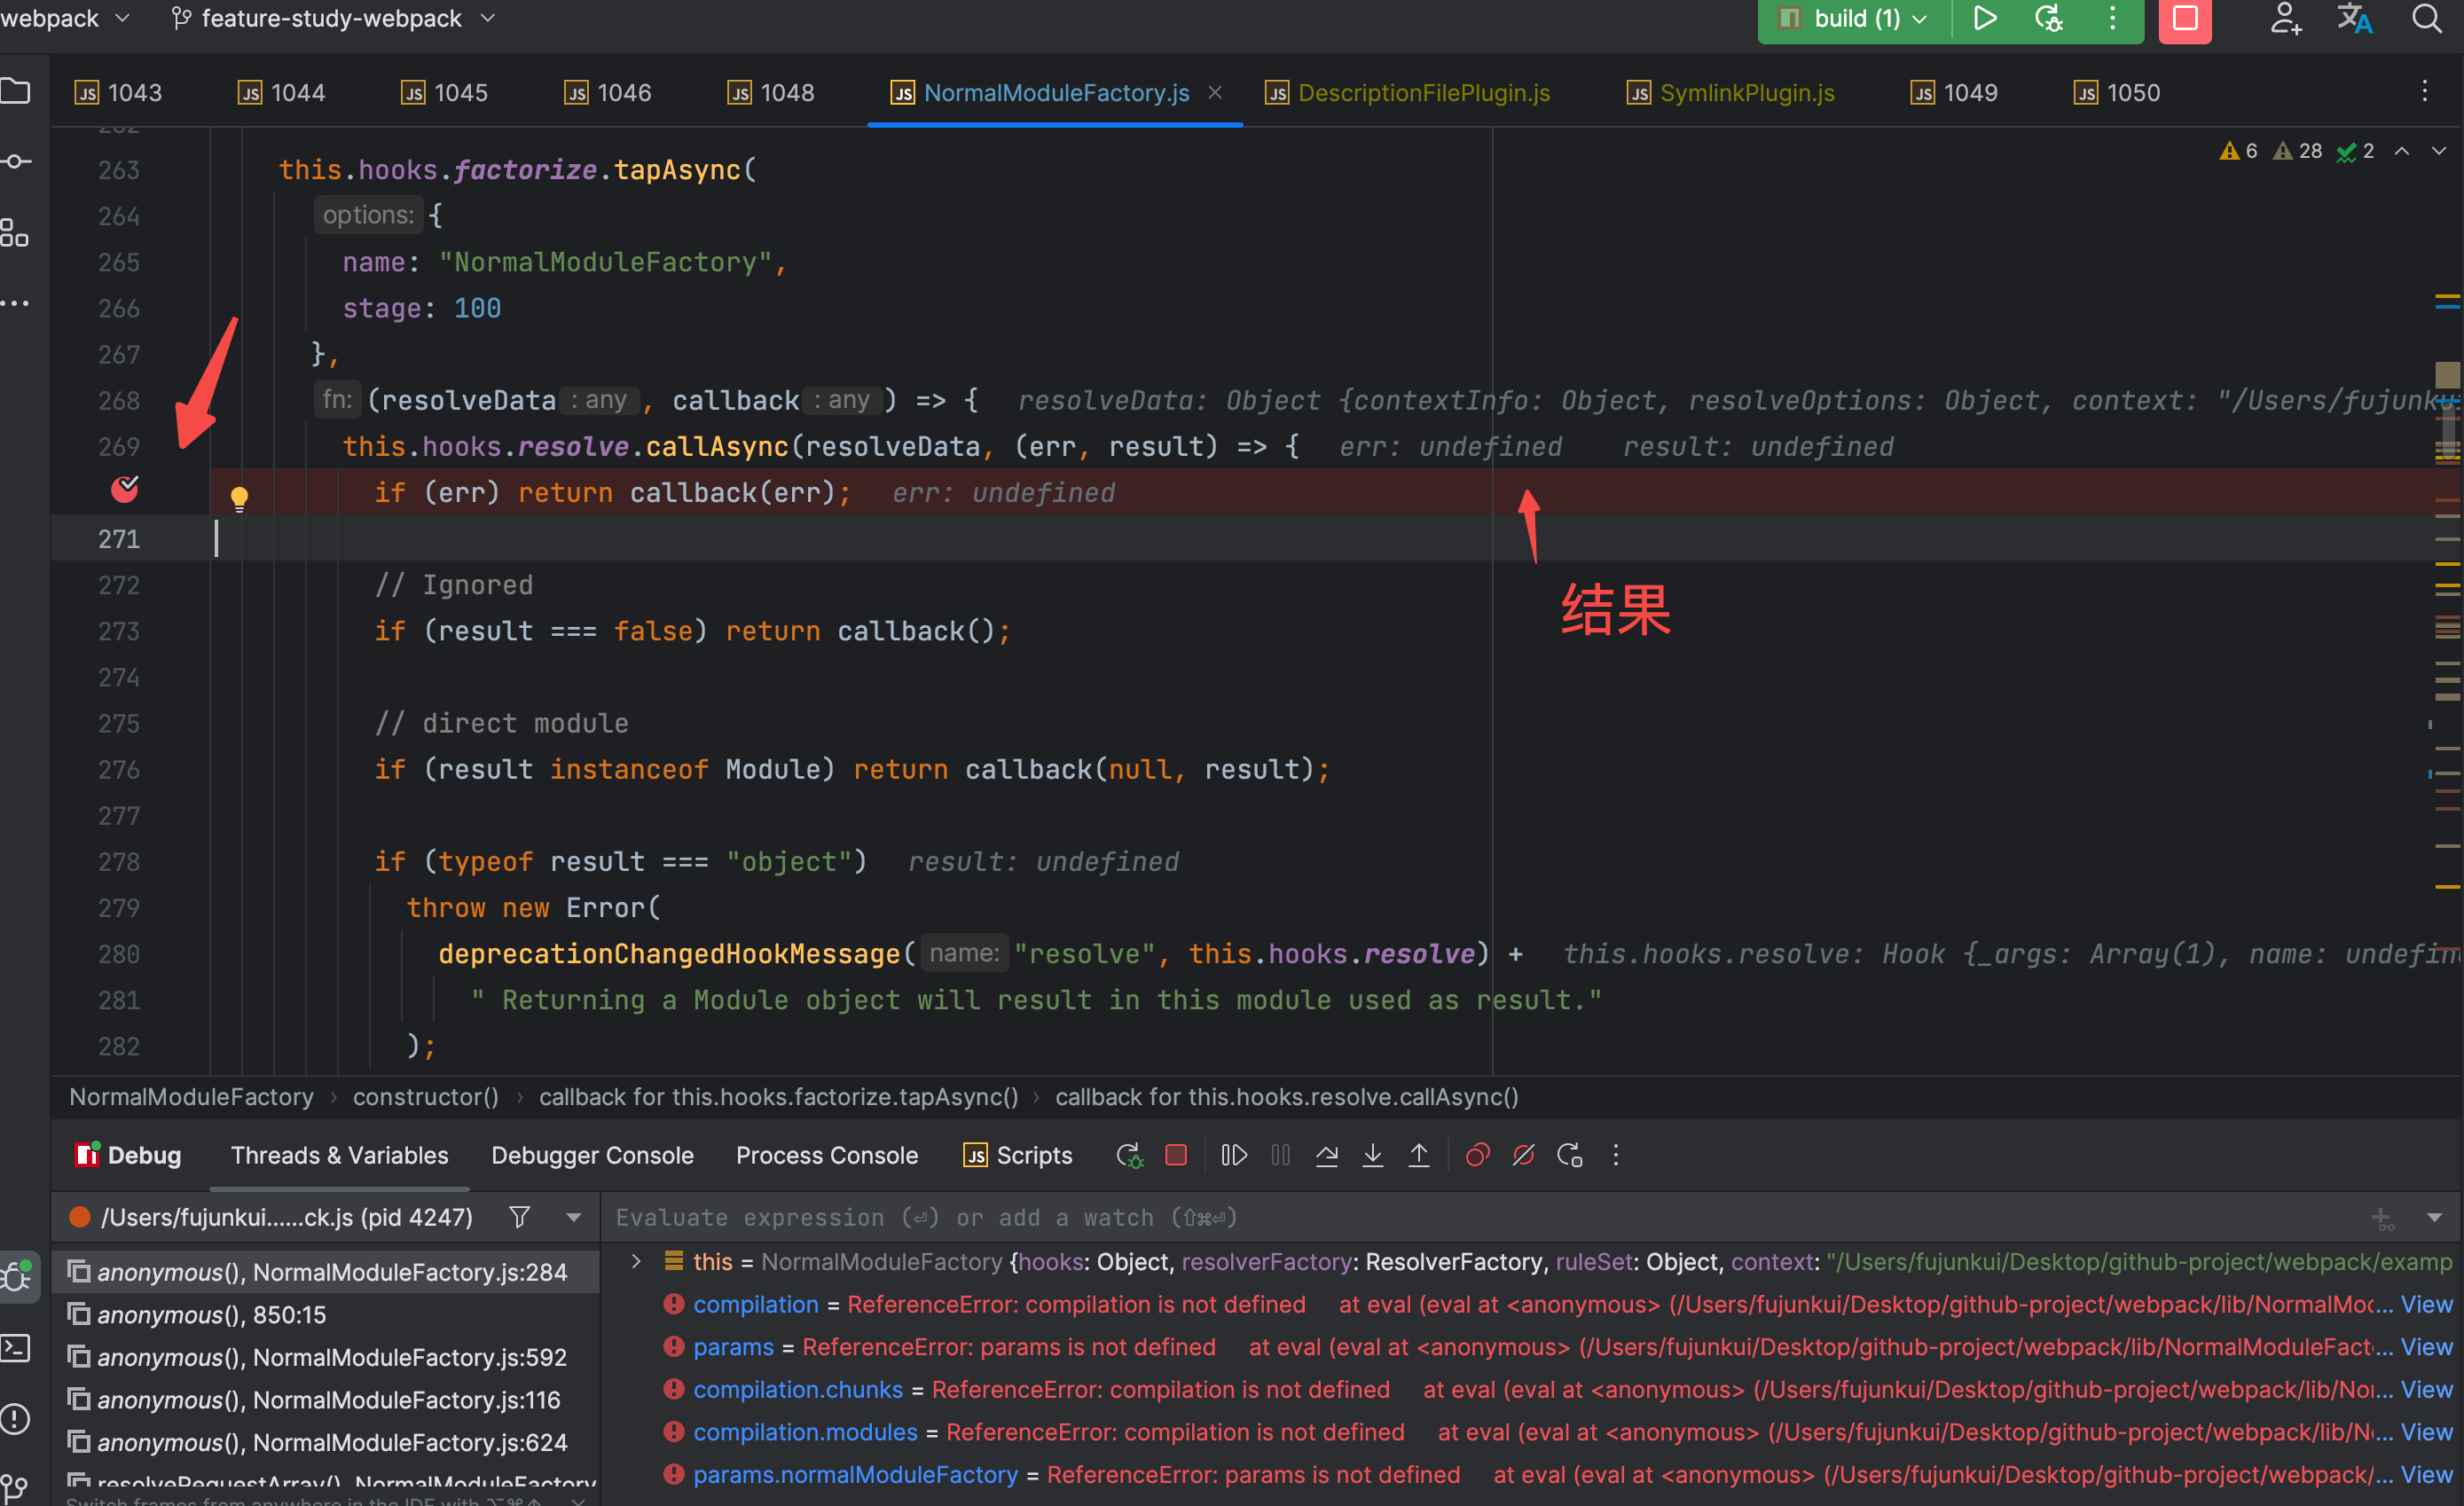The height and width of the screenshot is (1506, 2464).
Task: Click the yellow warning stripe on the error scrollbar
Action: (x=2447, y=298)
